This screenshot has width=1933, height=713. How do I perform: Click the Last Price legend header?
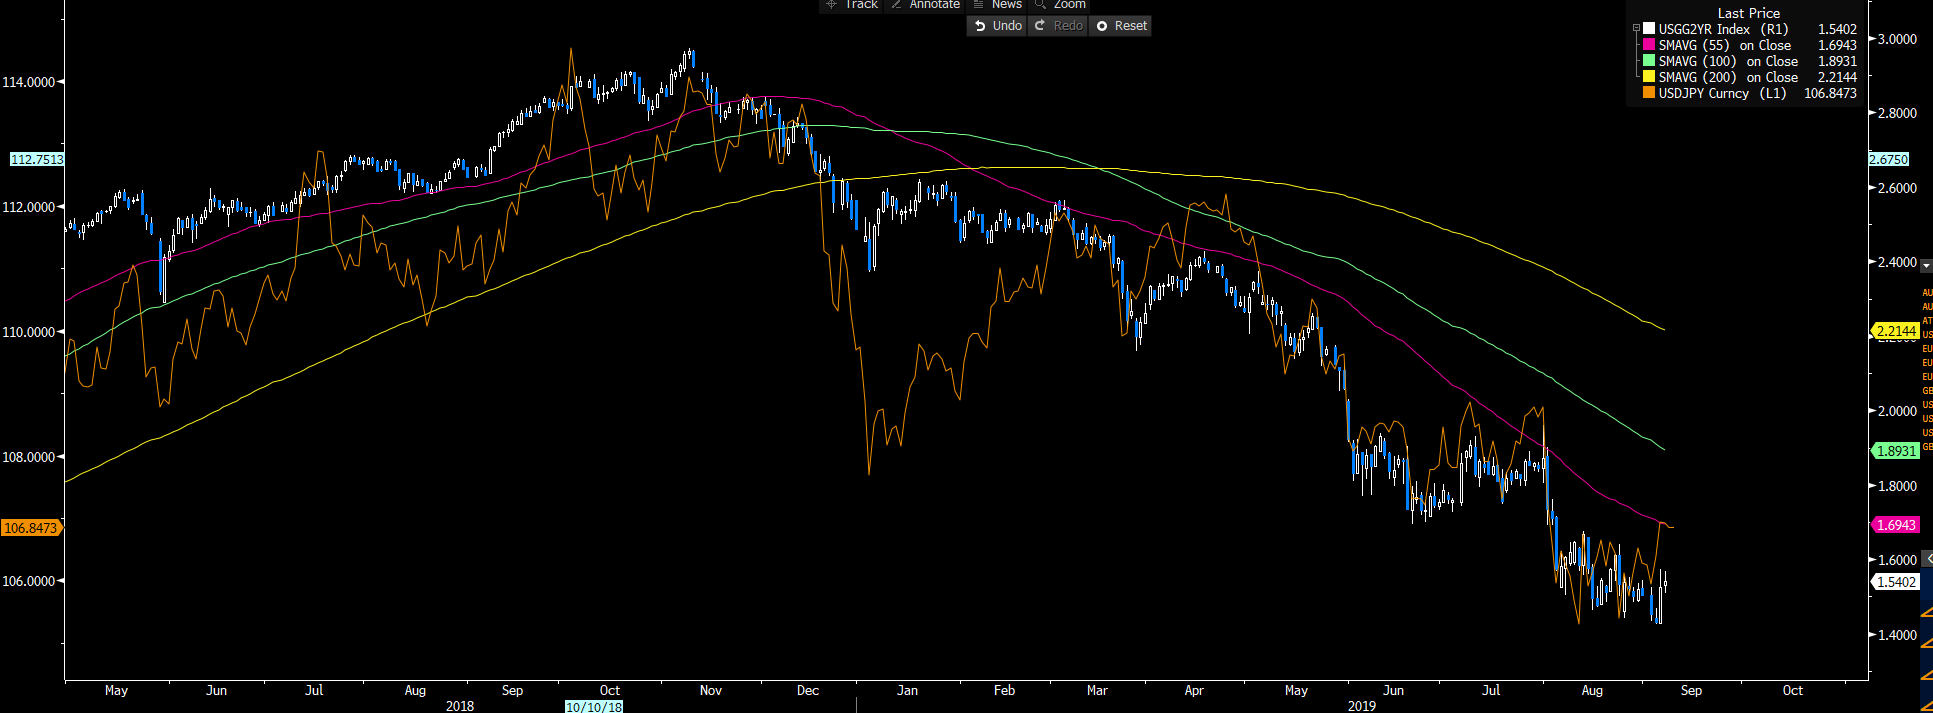pyautogui.click(x=1749, y=13)
